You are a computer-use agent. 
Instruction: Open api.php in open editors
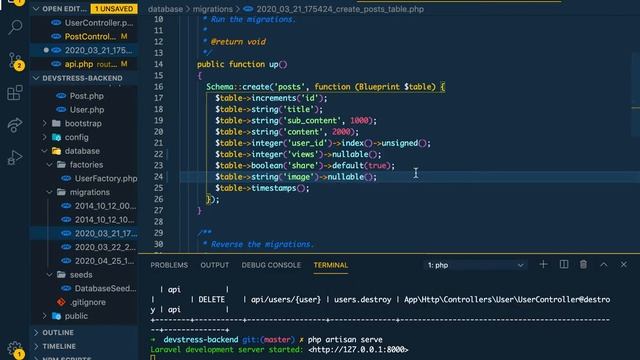point(79,64)
